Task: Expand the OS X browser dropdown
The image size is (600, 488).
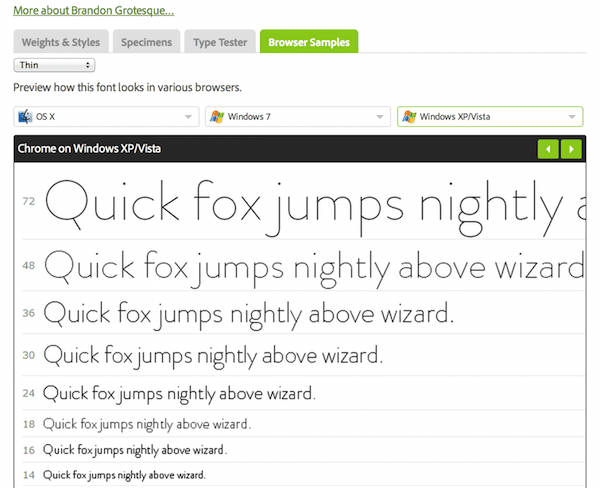Action: [x=106, y=116]
